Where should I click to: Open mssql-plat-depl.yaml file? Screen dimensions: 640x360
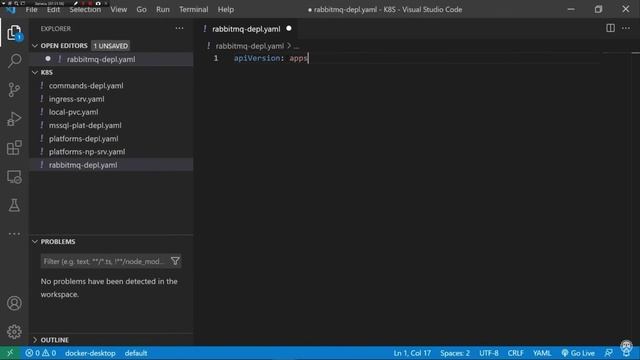pyautogui.click(x=85, y=125)
